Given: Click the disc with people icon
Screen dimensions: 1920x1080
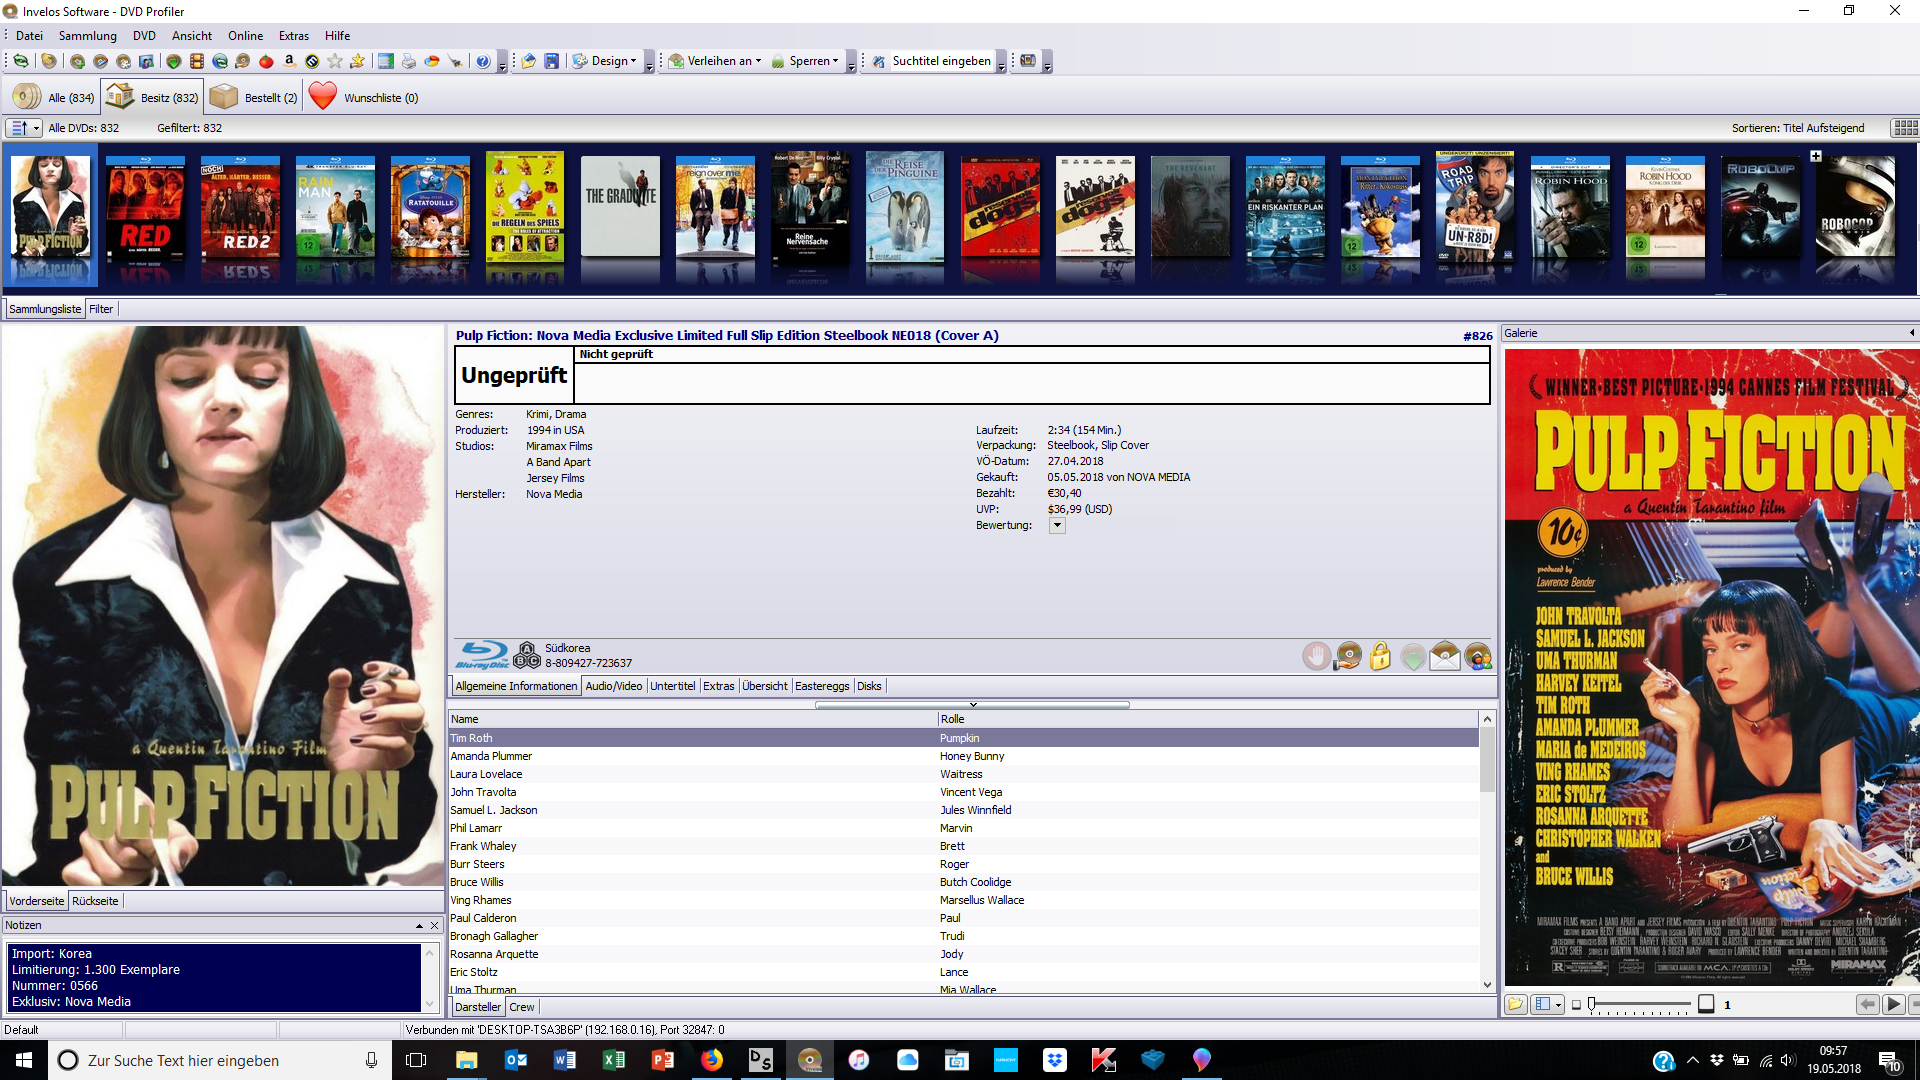Looking at the screenshot, I should coord(1478,657).
